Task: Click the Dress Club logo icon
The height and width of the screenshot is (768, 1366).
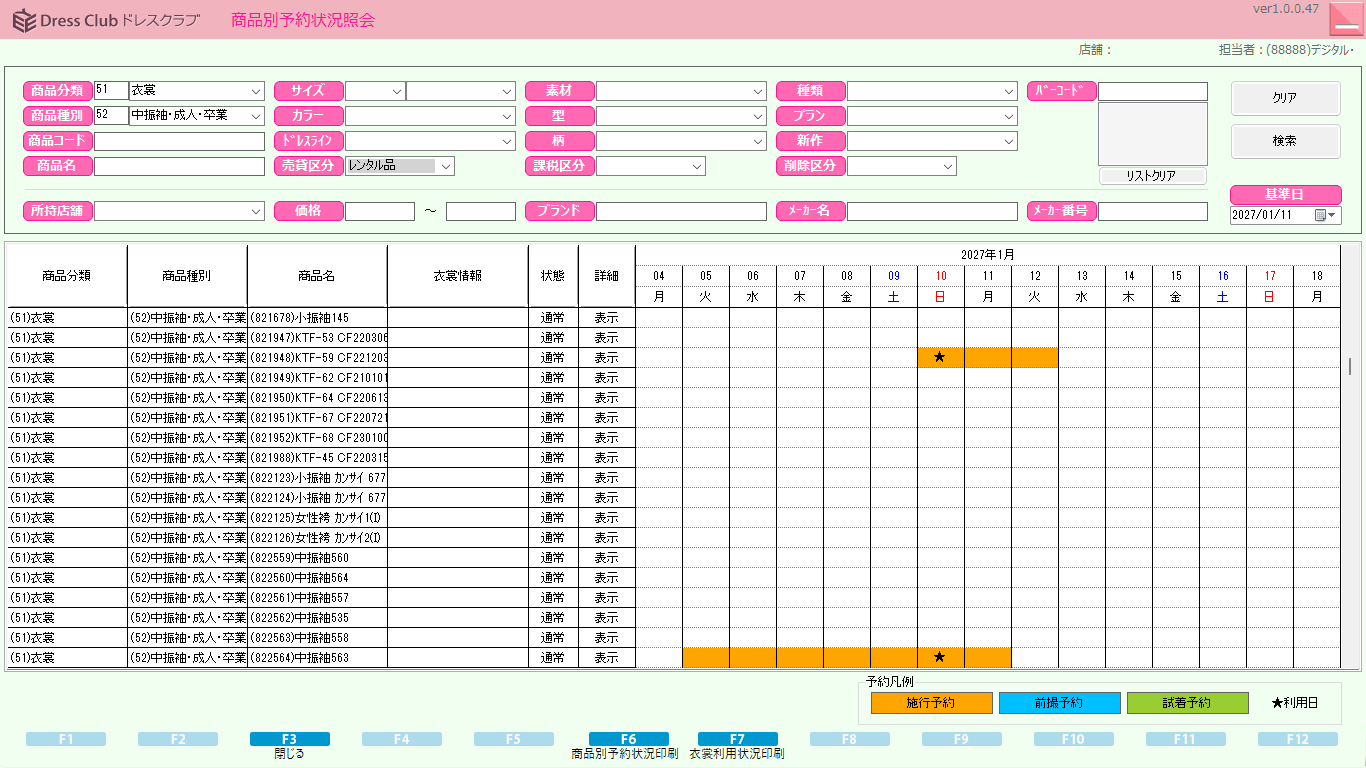Action: (x=24, y=20)
